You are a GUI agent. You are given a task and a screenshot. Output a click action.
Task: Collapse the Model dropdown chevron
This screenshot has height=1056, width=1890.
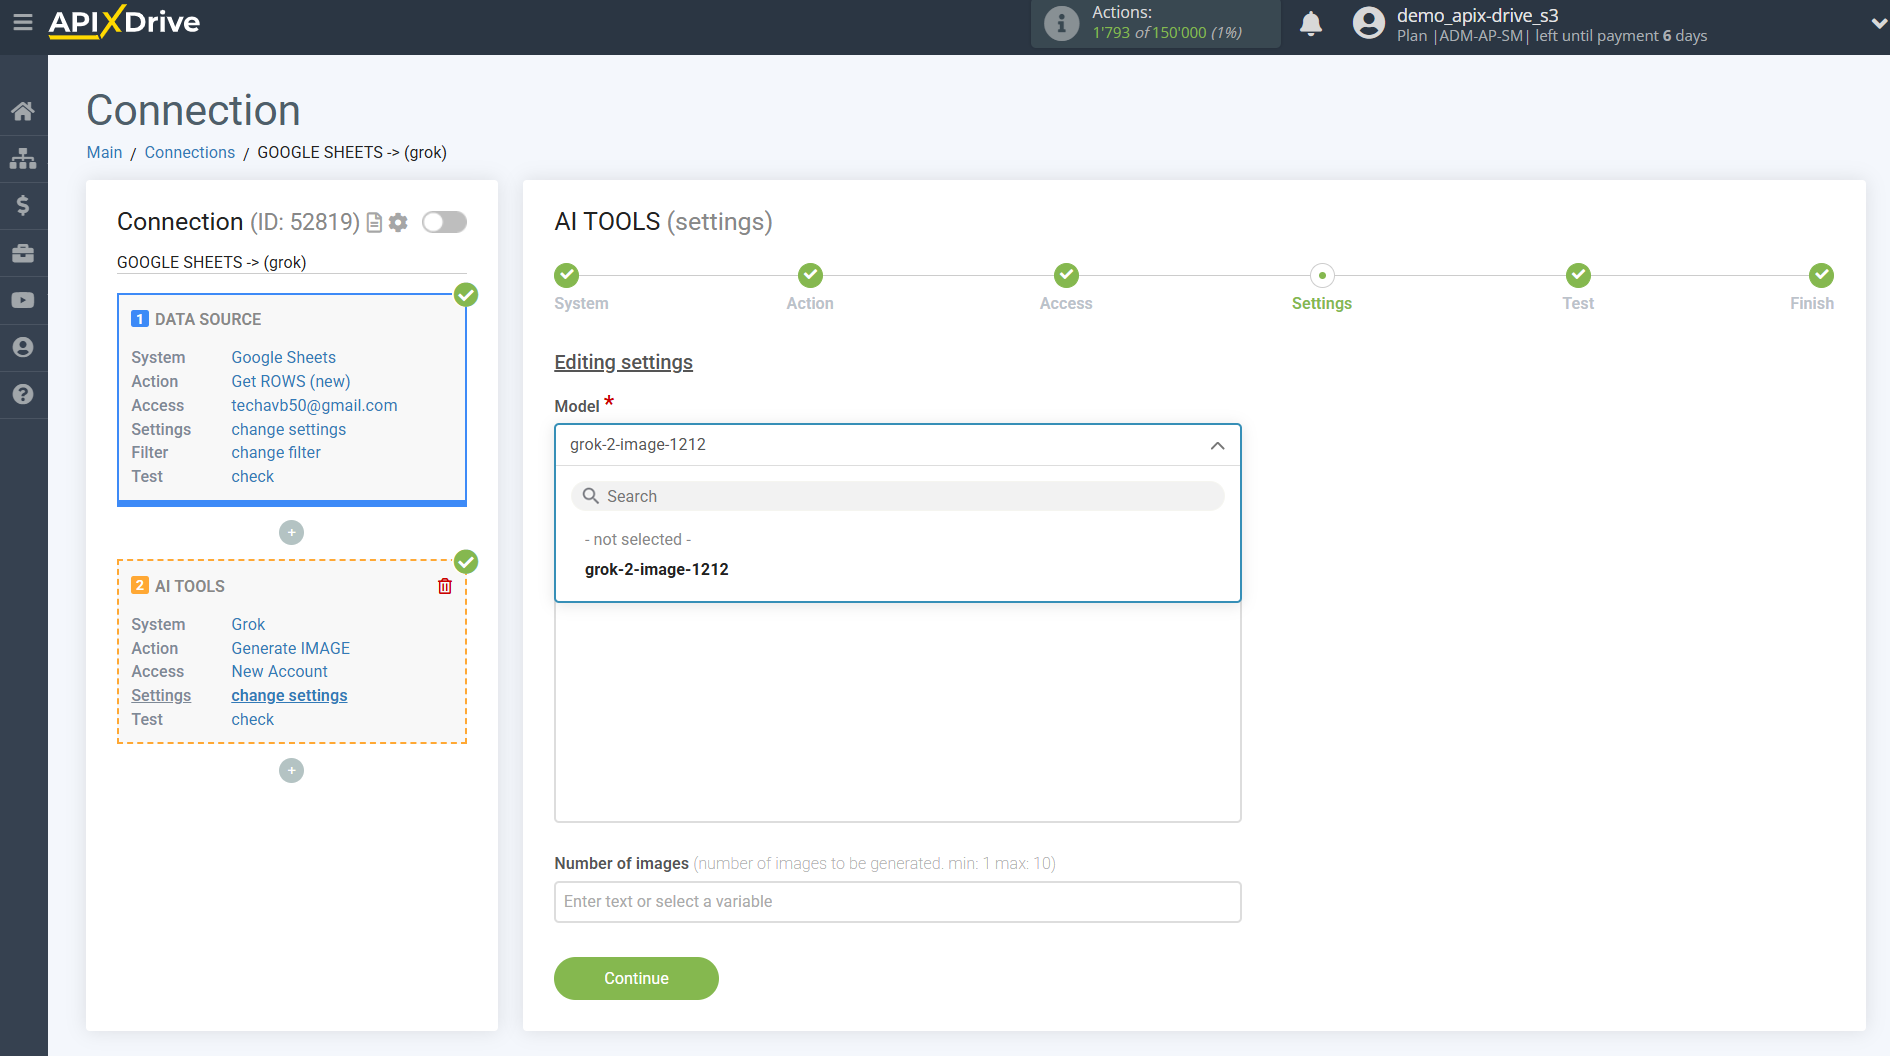click(1217, 446)
